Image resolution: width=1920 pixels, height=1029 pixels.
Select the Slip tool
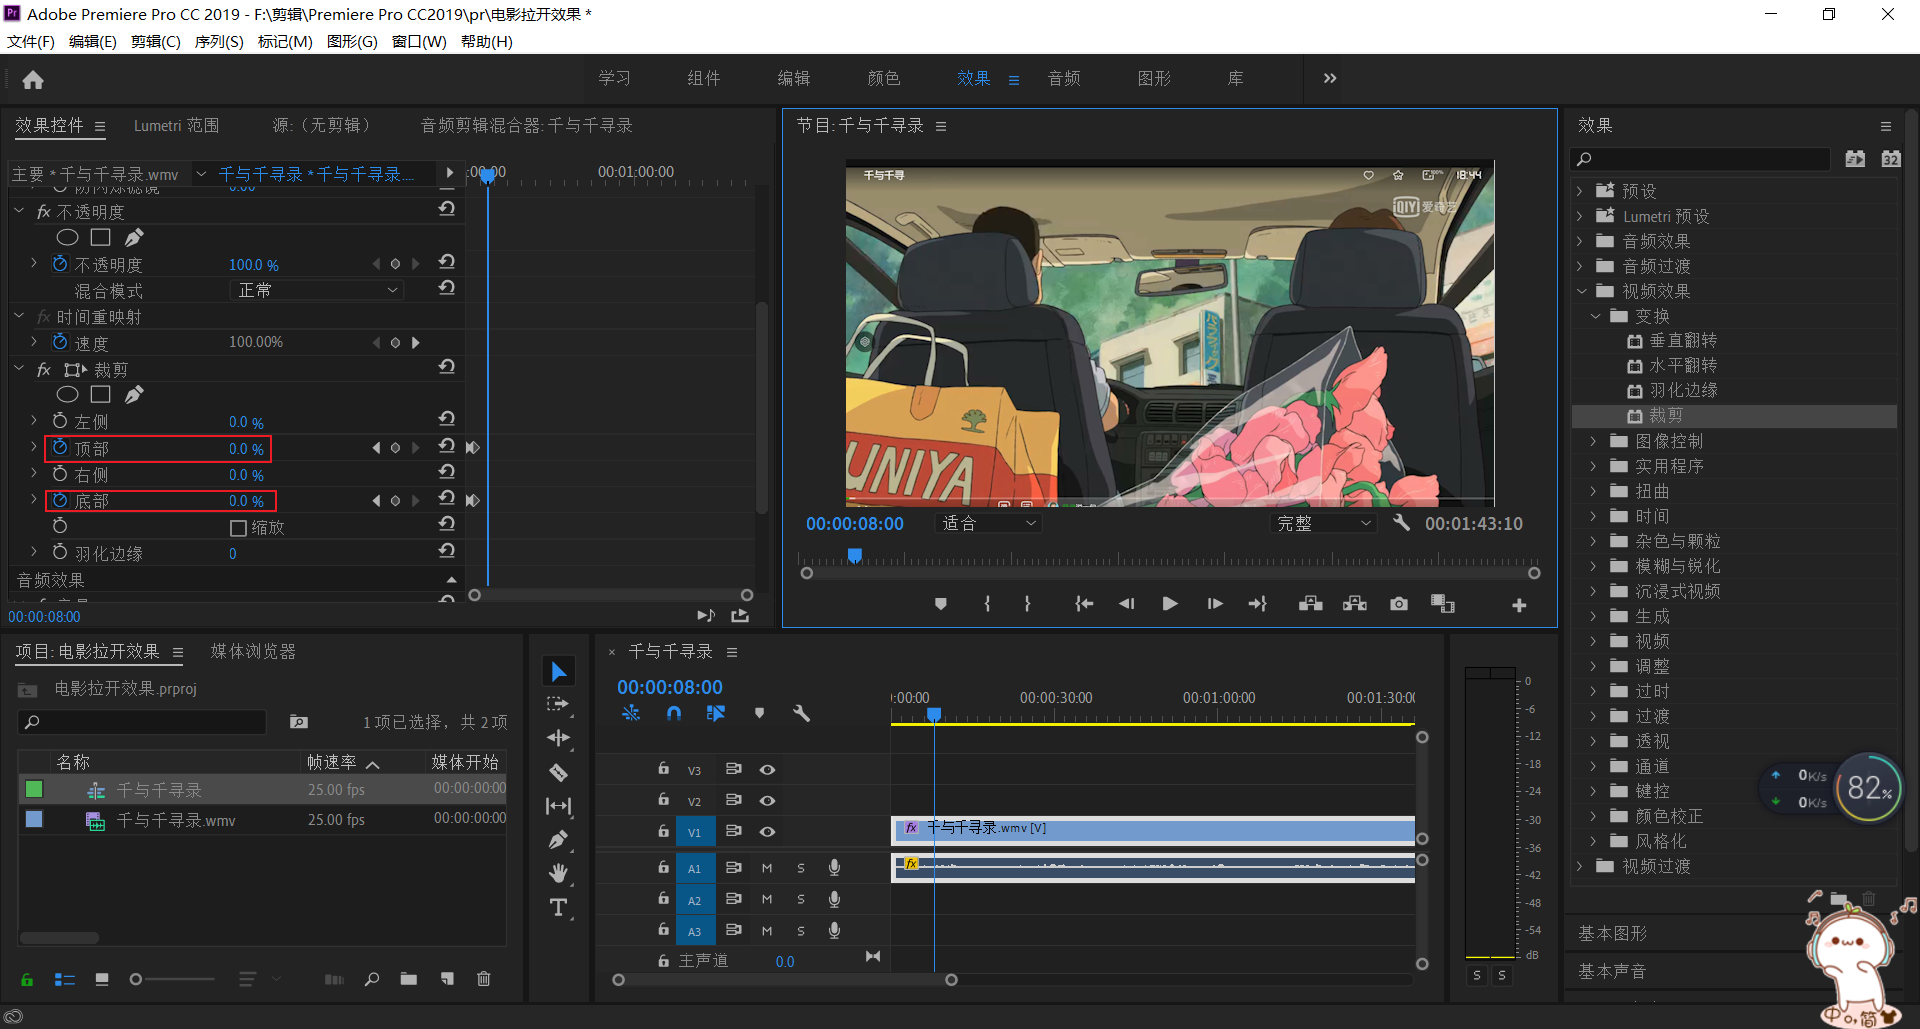click(x=558, y=806)
